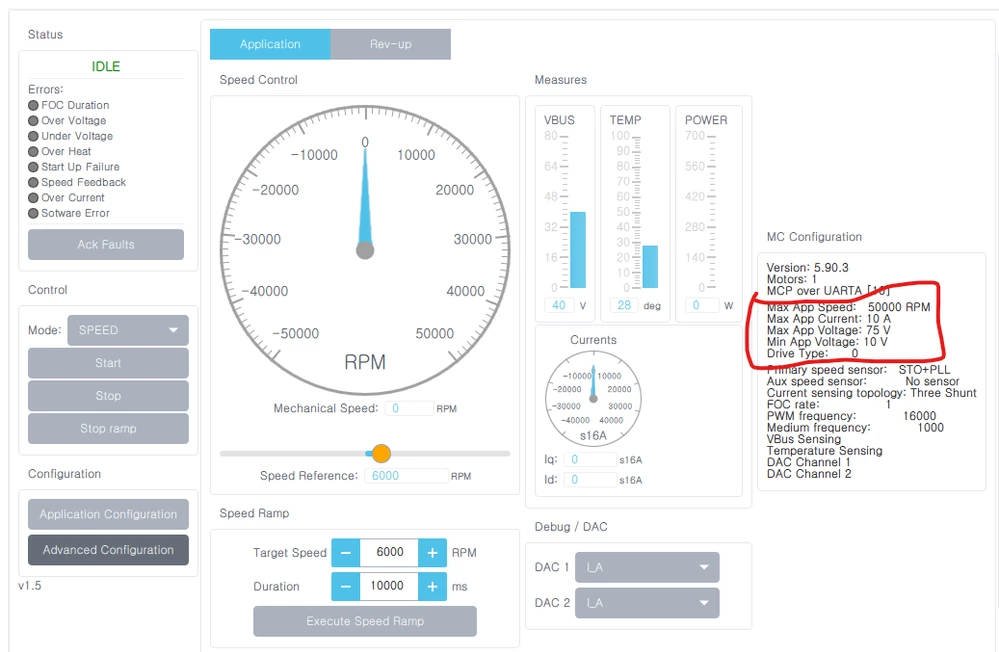Click the Over Voltage error indicator
This screenshot has width=999, height=652.
point(33,120)
